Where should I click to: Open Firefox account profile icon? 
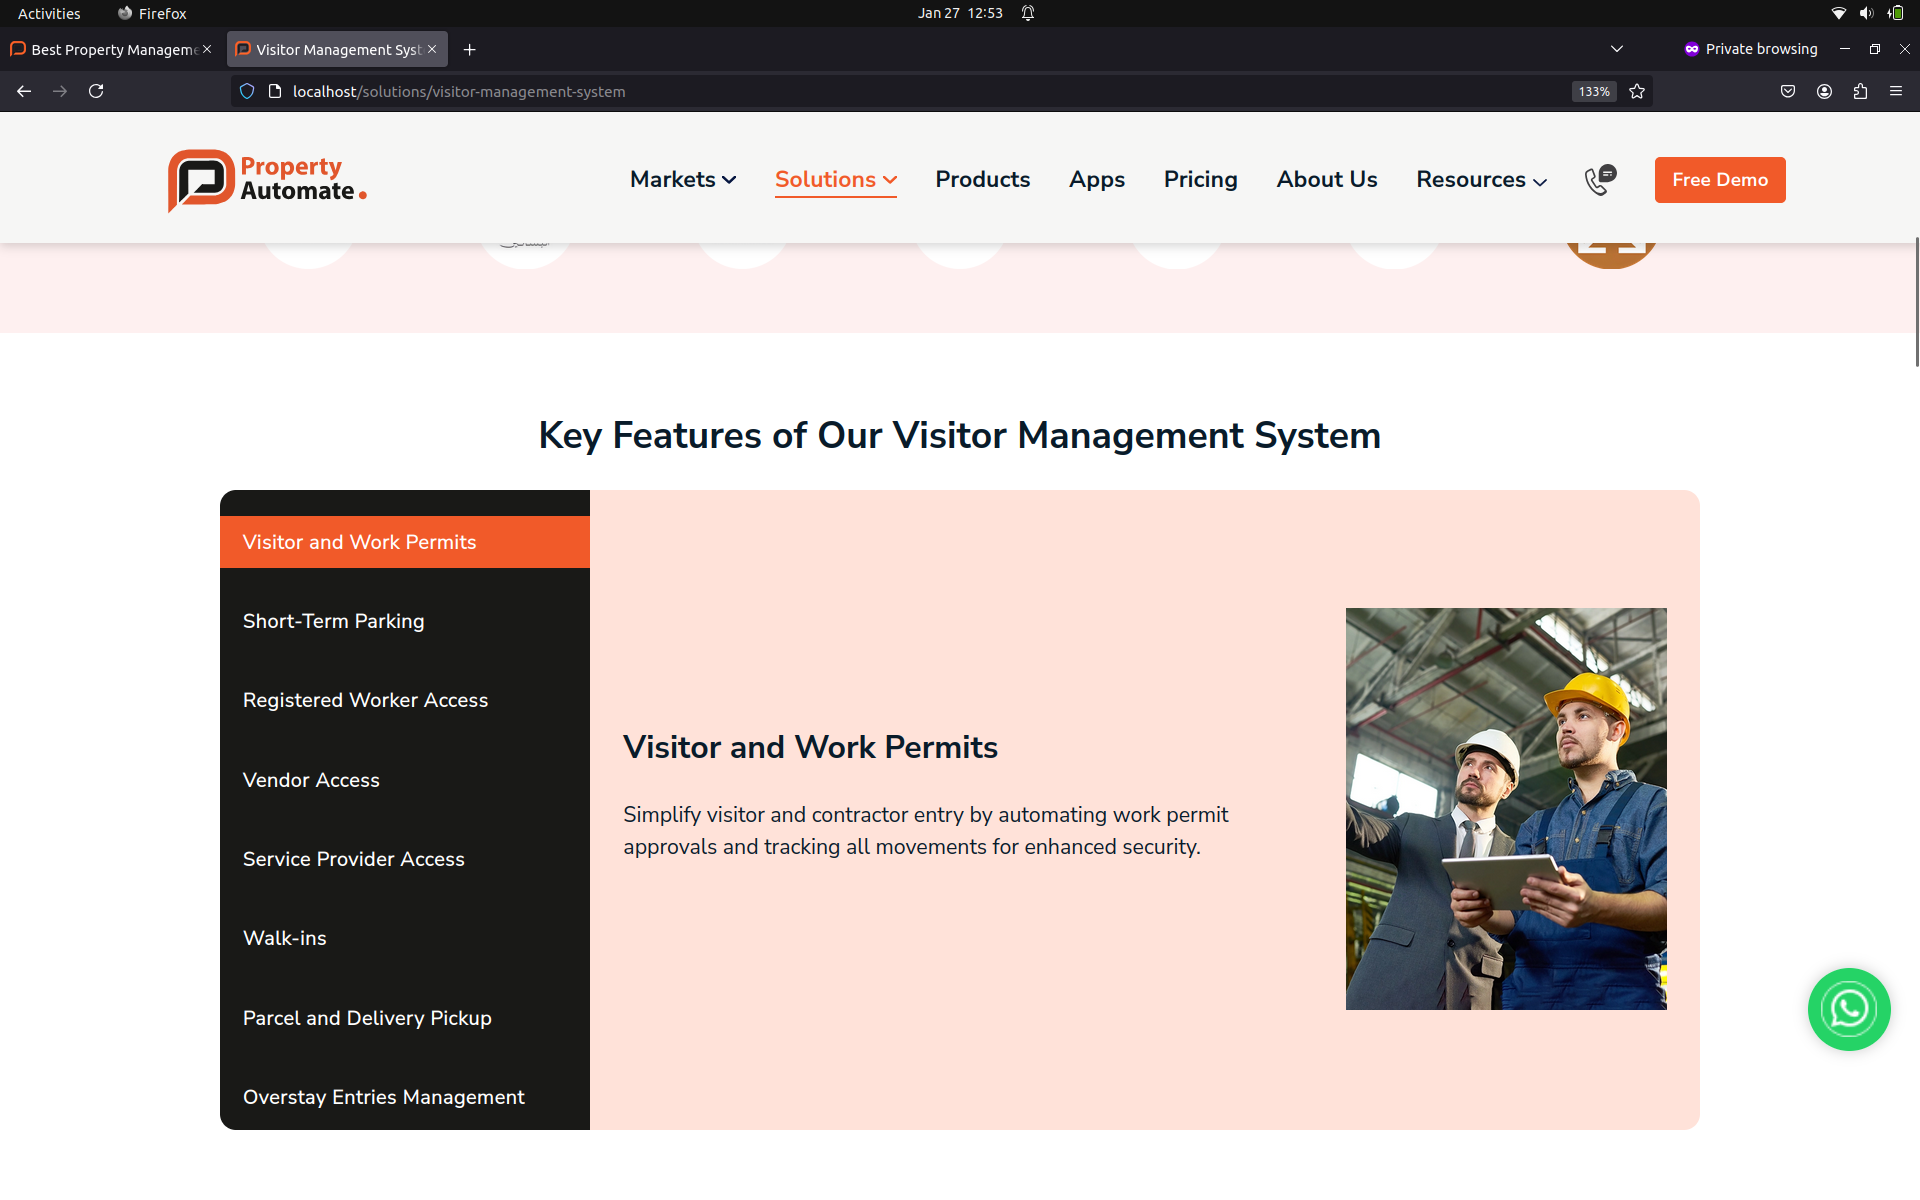1824,91
